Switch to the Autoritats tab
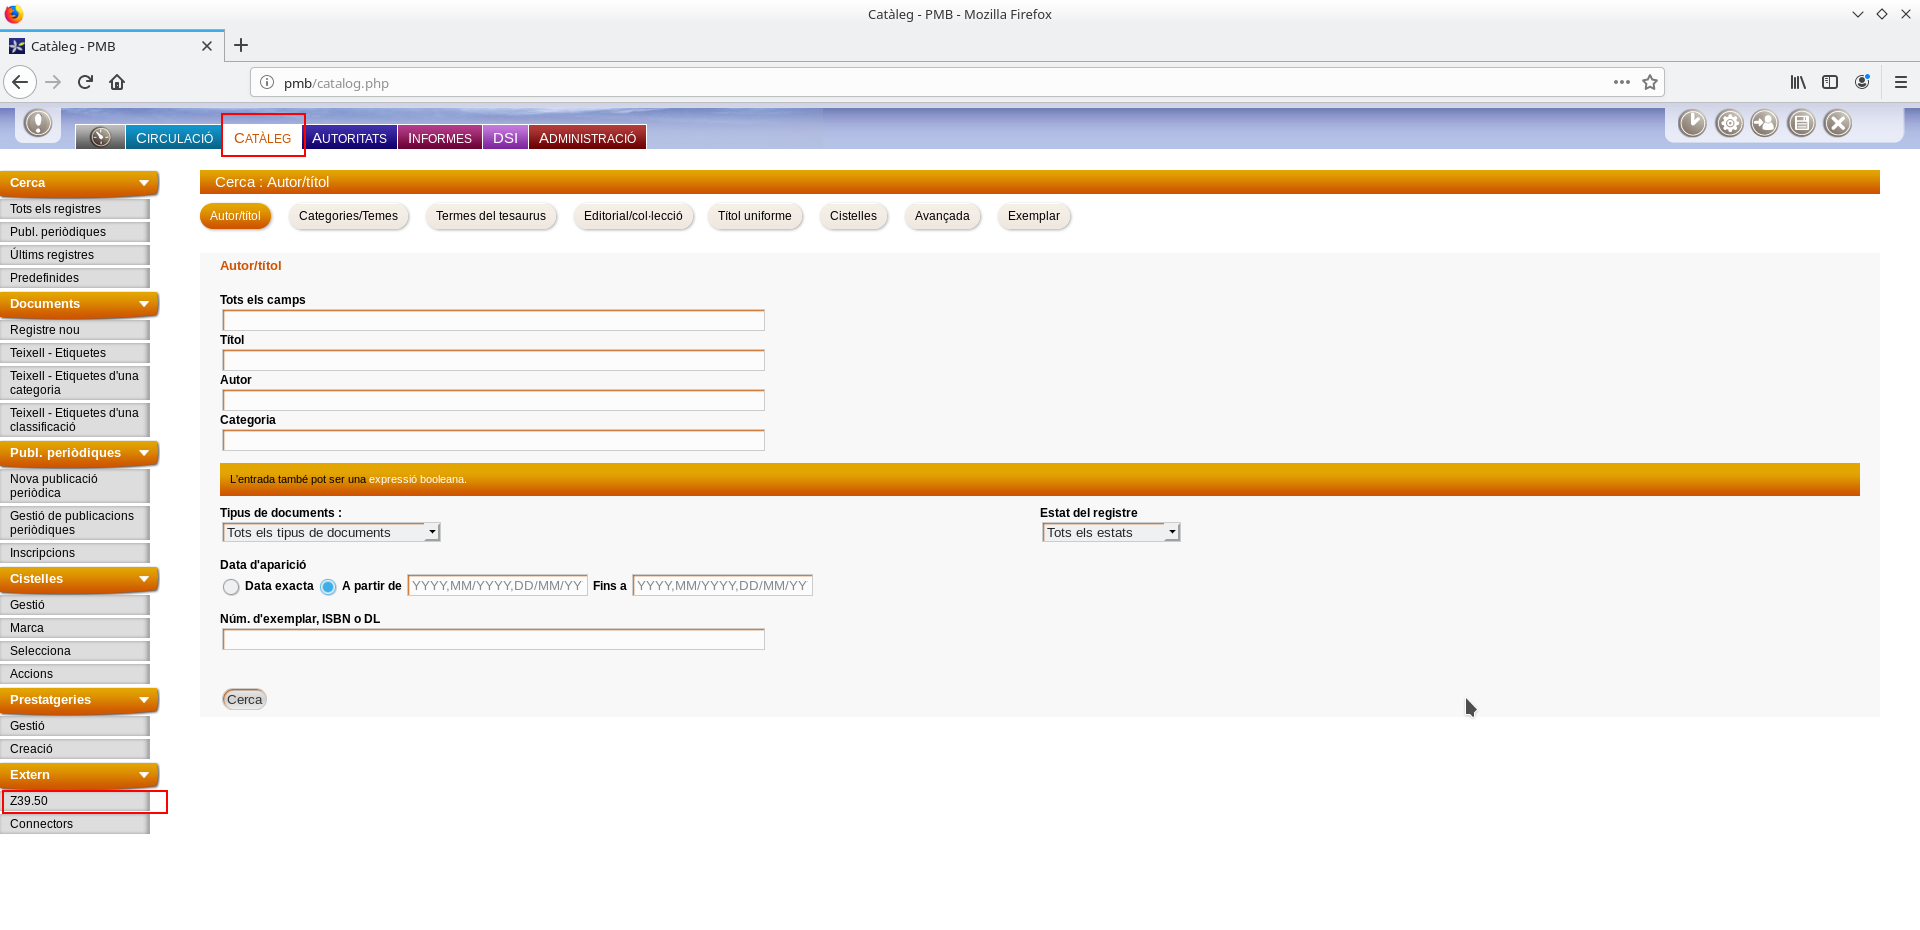 (349, 138)
